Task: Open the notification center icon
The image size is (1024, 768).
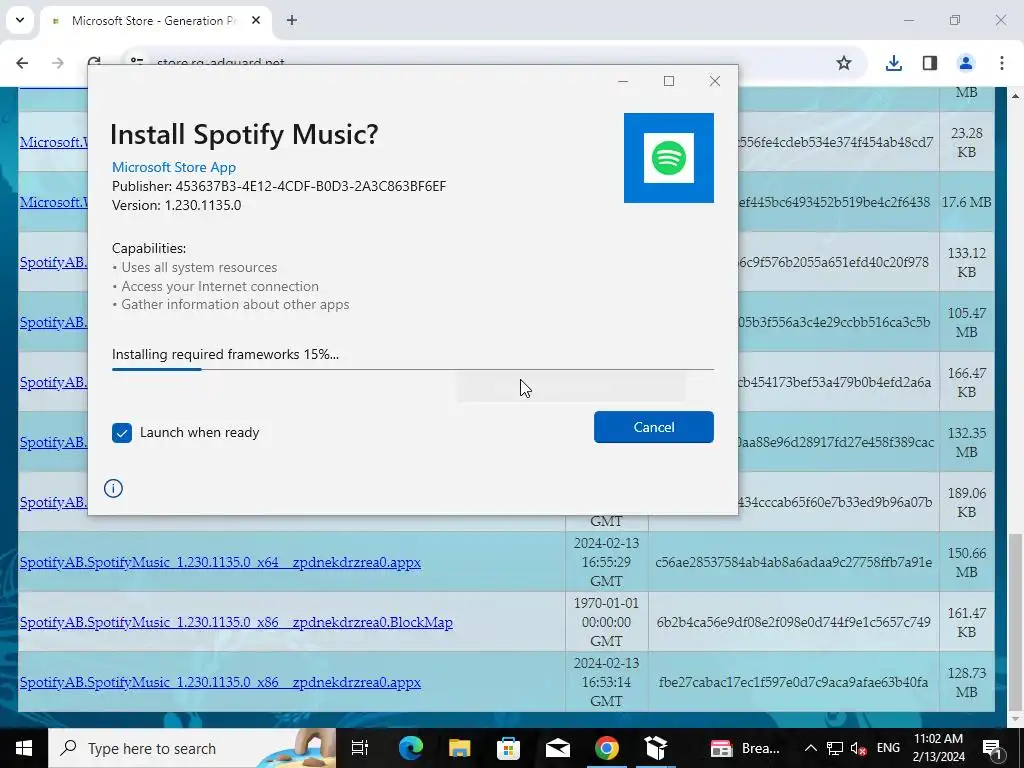Action: 993,748
